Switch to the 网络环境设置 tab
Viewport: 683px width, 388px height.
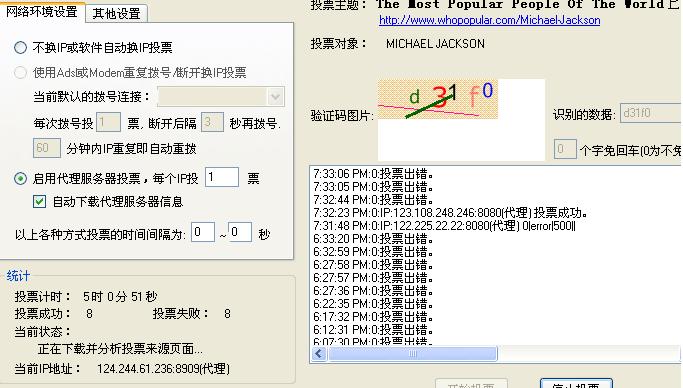click(x=42, y=11)
